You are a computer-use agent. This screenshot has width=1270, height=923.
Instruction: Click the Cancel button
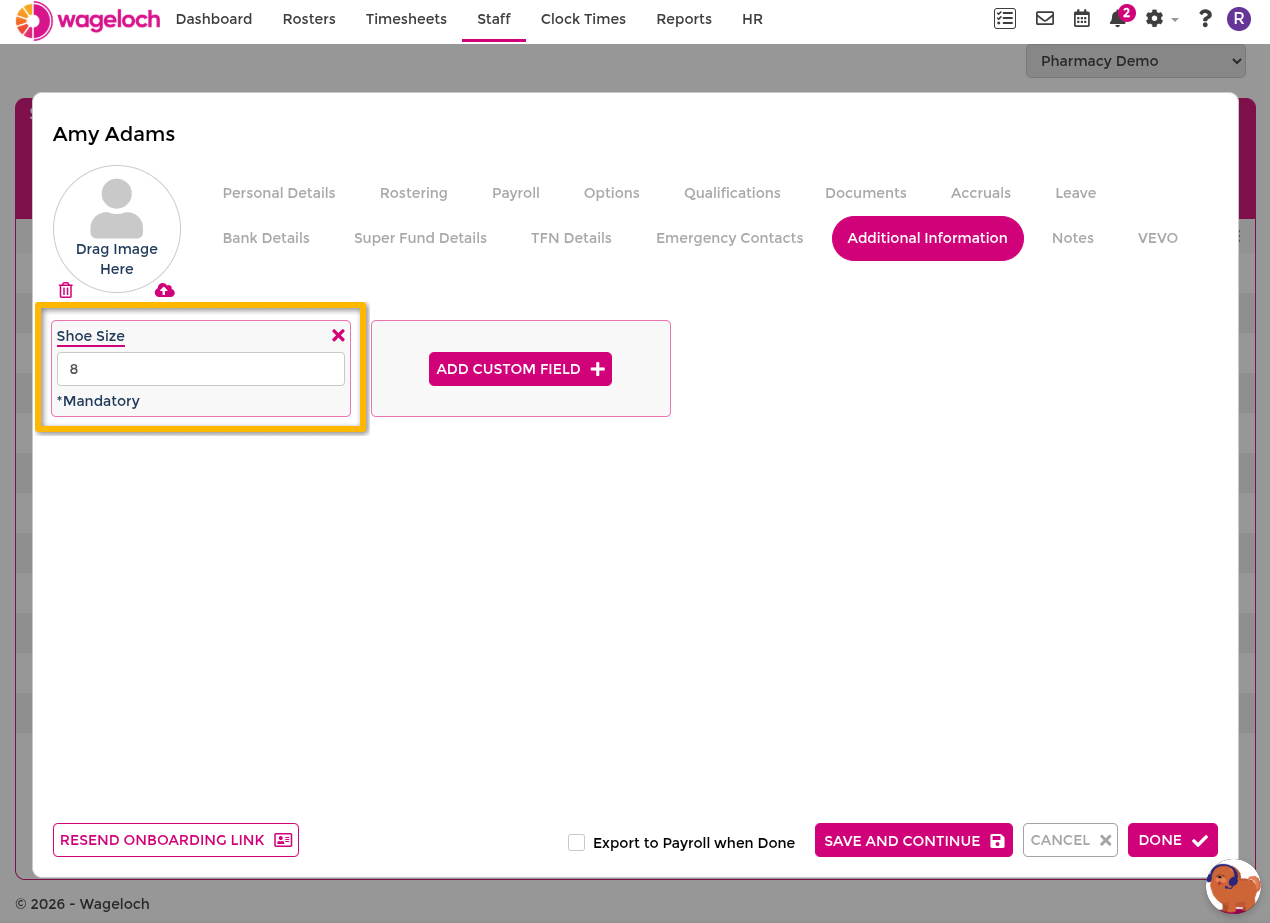click(1070, 841)
